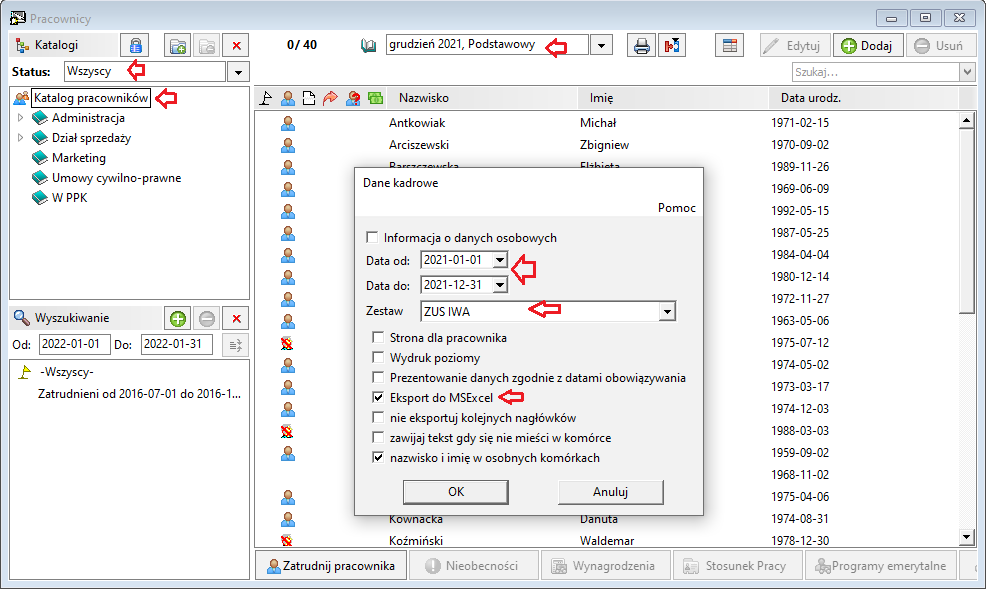This screenshot has height=592, width=988.
Task: Click the Usuń button
Action: (940, 45)
